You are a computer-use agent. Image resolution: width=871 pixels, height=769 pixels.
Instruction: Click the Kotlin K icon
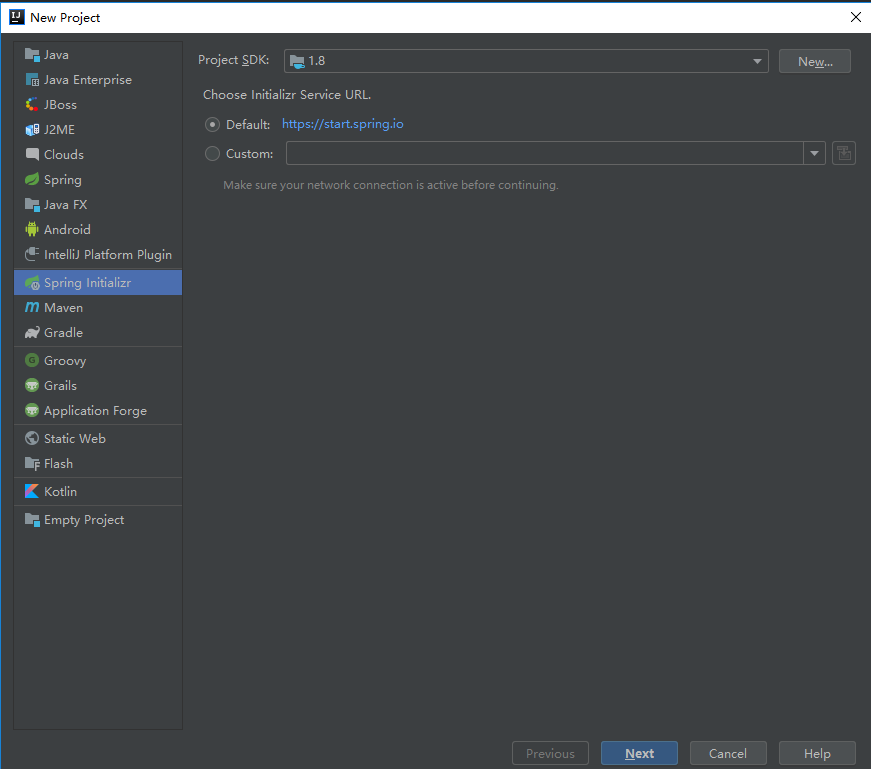coord(32,491)
